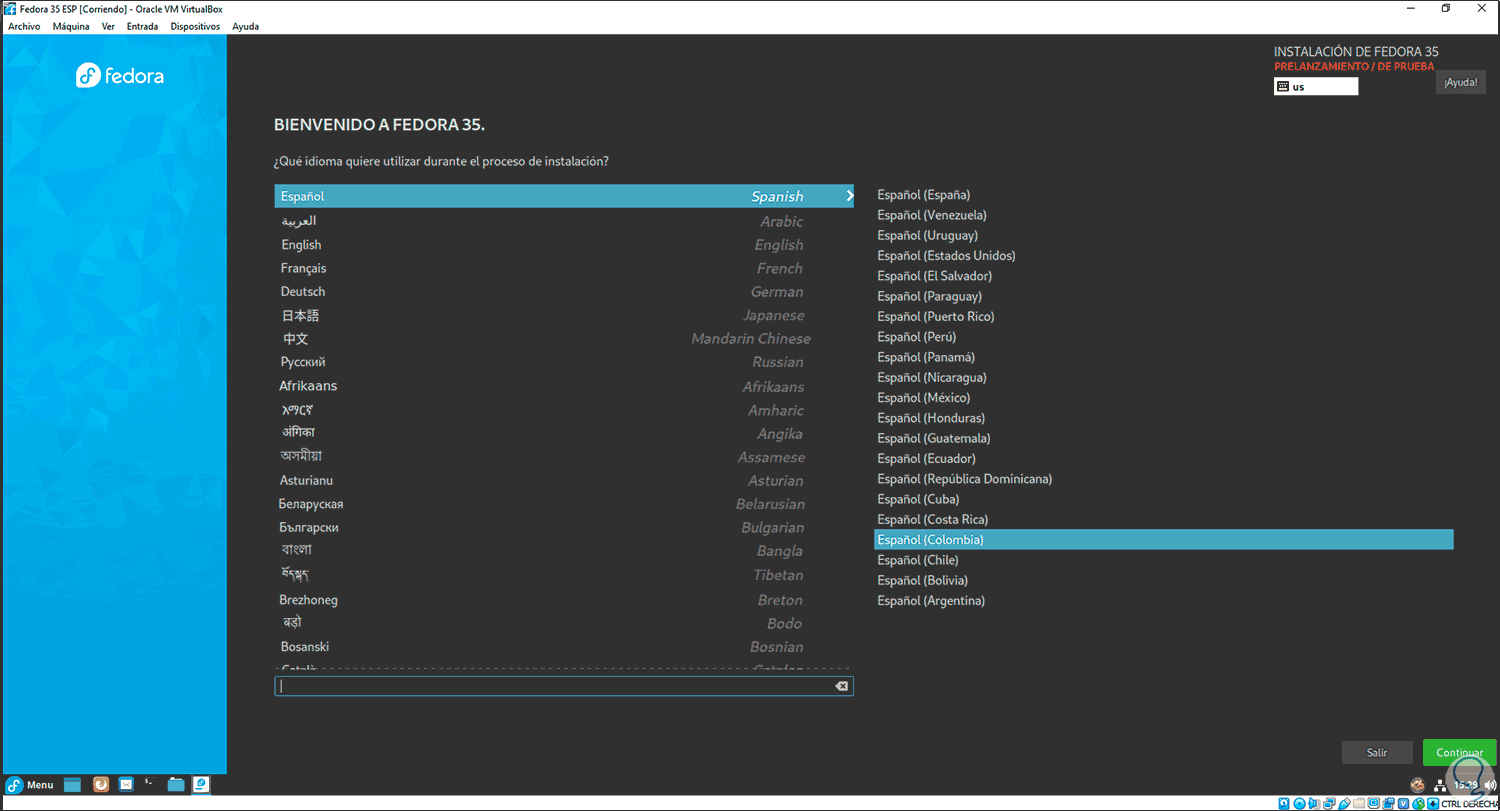Select the Japanese language row
This screenshot has width=1500, height=811.
coord(564,315)
